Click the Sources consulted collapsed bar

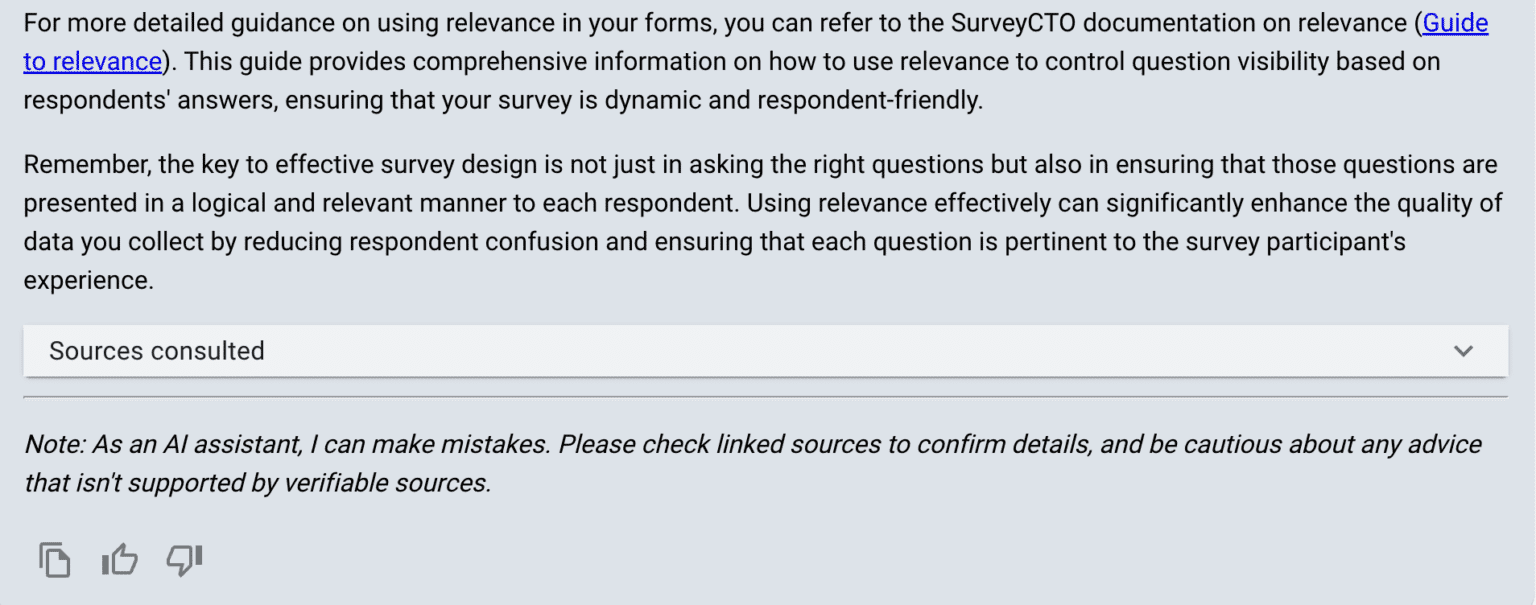(764, 351)
